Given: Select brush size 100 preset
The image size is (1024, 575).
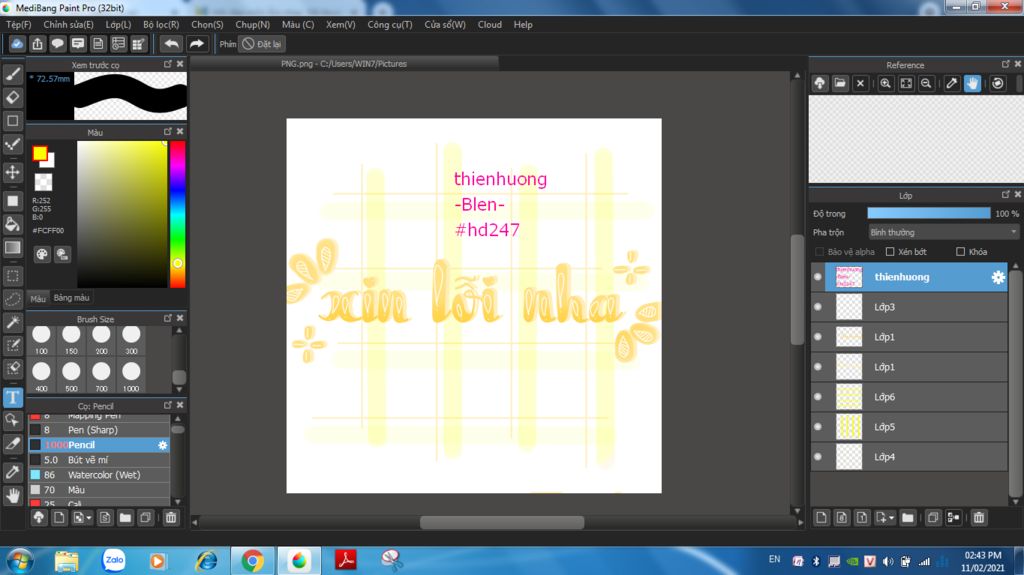Looking at the screenshot, I should [x=41, y=340].
